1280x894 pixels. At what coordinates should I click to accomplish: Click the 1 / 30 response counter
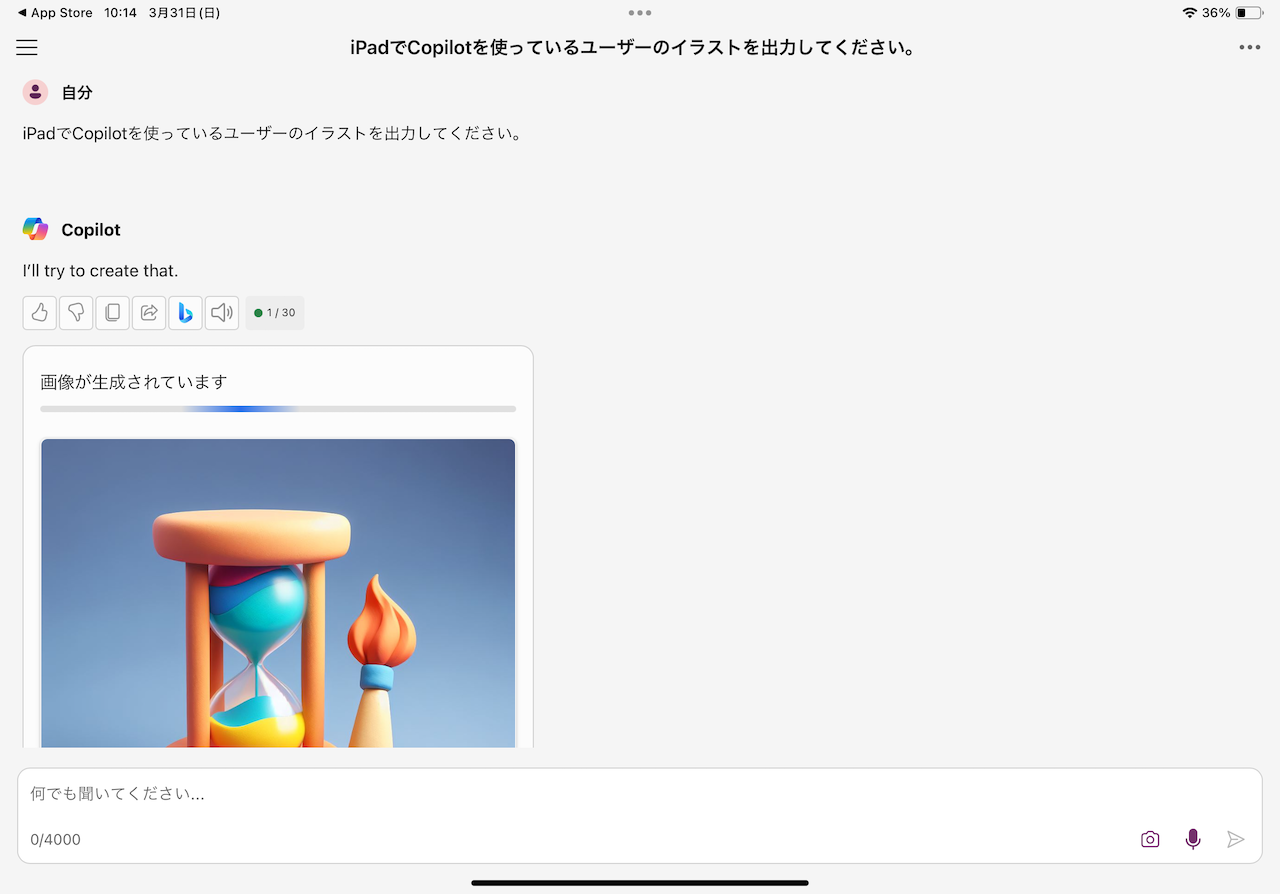pos(275,313)
